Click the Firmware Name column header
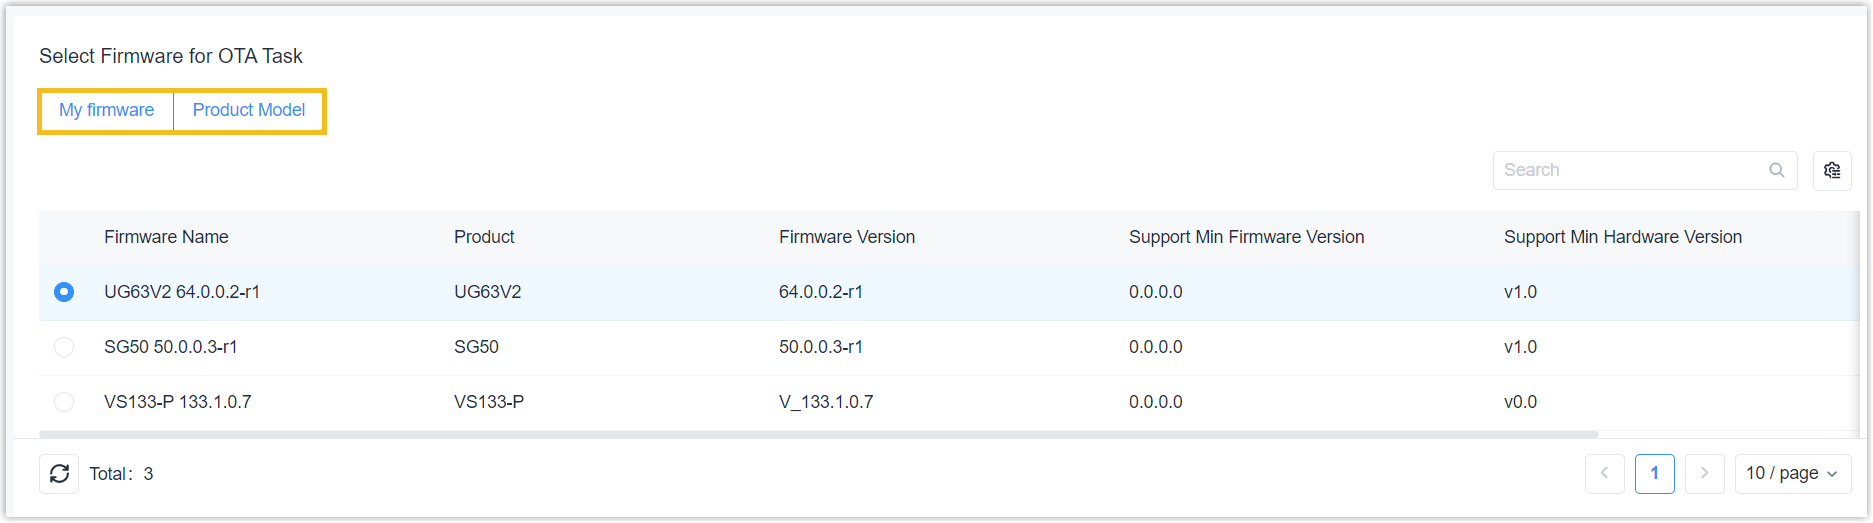This screenshot has height=523, width=1873. (166, 237)
